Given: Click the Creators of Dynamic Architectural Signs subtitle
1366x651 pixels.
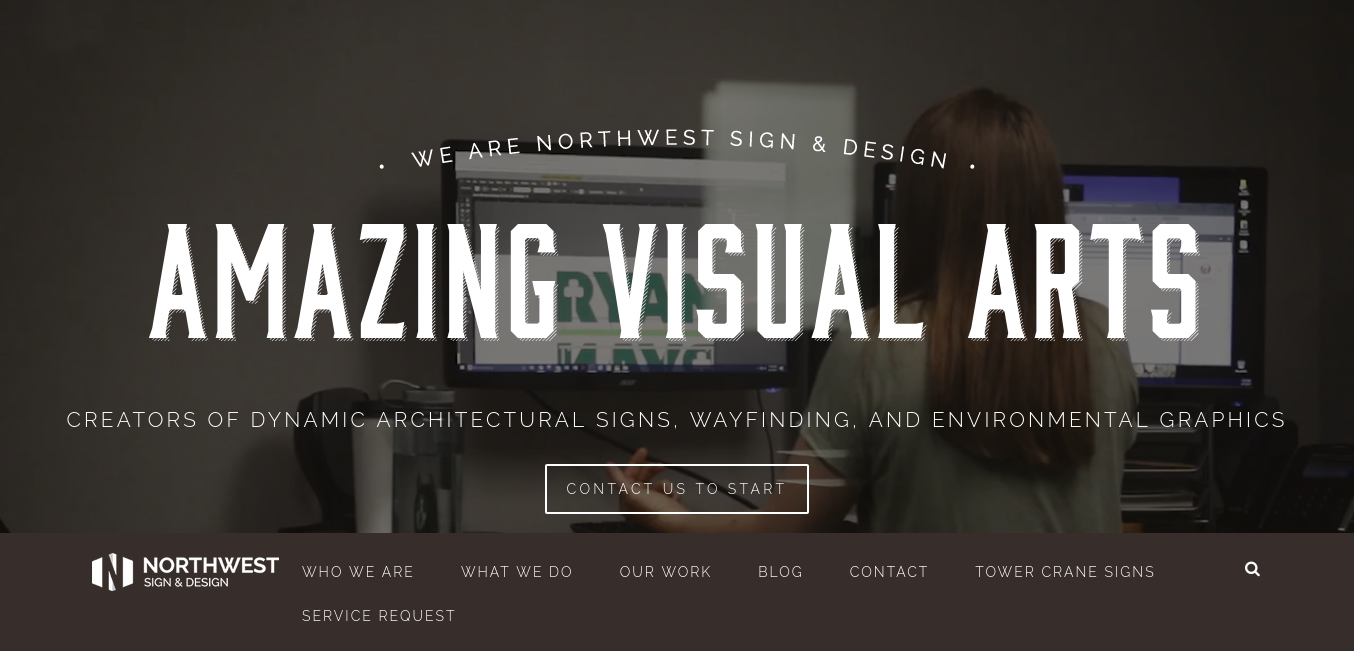Looking at the screenshot, I should (677, 420).
